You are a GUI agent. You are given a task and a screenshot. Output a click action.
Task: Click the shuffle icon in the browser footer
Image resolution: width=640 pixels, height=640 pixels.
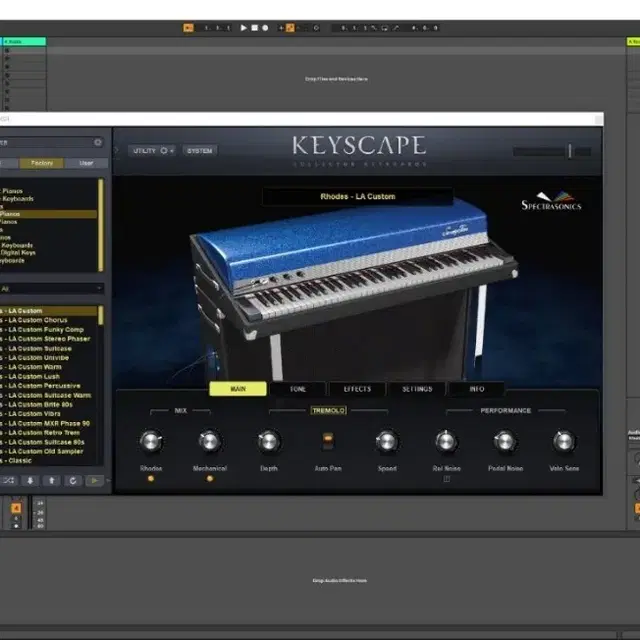[x=9, y=480]
